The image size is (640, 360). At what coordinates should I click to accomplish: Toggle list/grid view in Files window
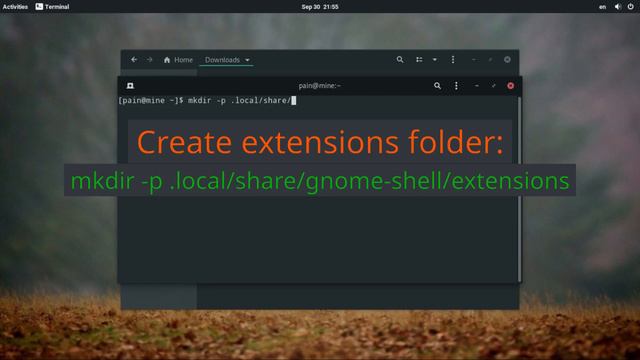(419, 60)
